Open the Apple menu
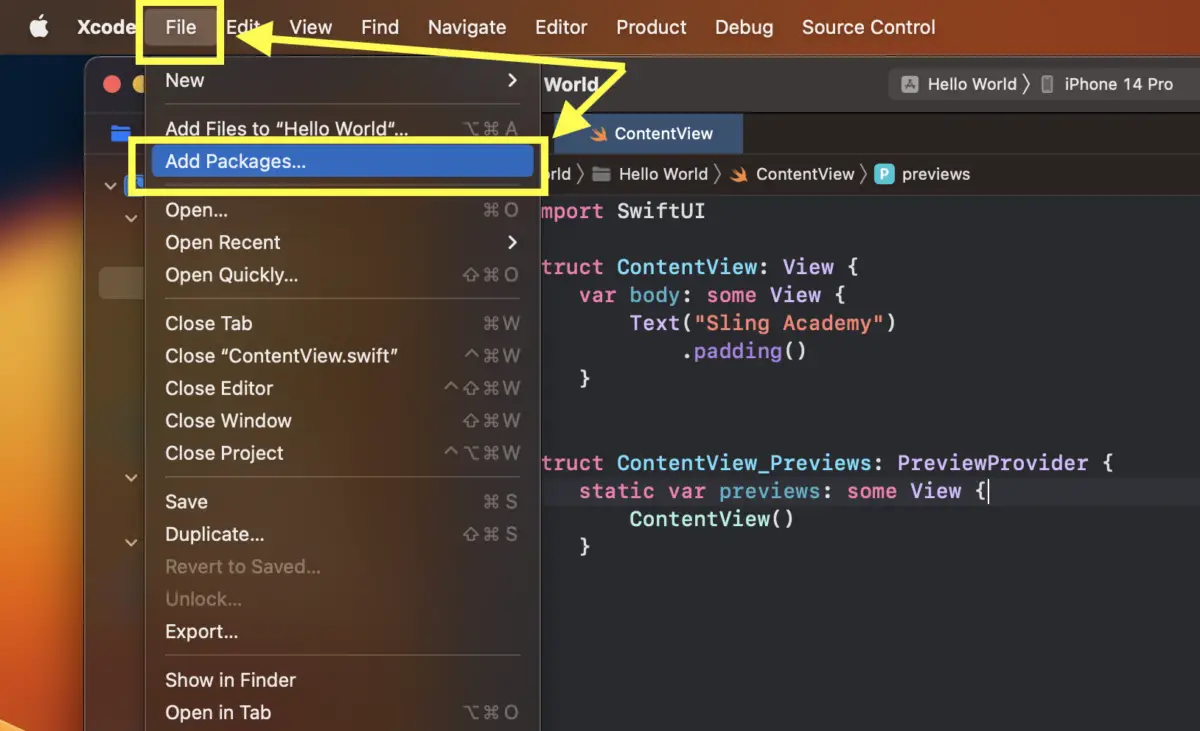Image resolution: width=1200 pixels, height=731 pixels. click(x=39, y=27)
